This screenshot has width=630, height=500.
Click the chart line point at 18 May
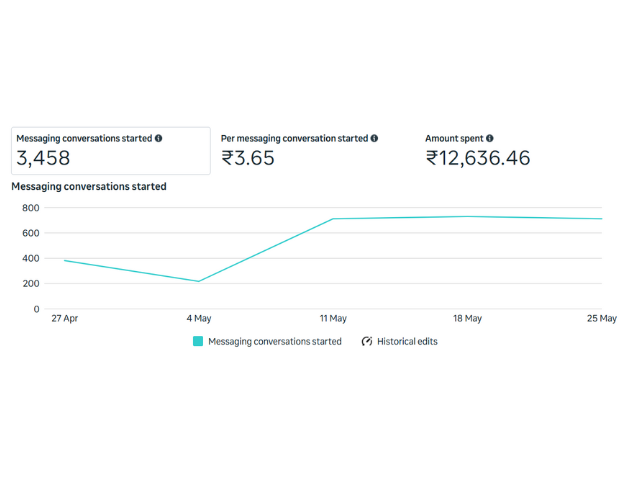(467, 216)
